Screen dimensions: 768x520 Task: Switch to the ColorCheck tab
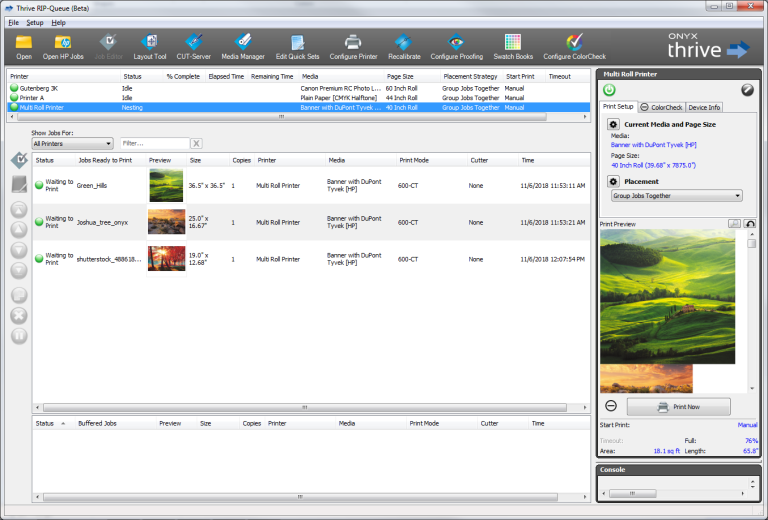[660, 107]
